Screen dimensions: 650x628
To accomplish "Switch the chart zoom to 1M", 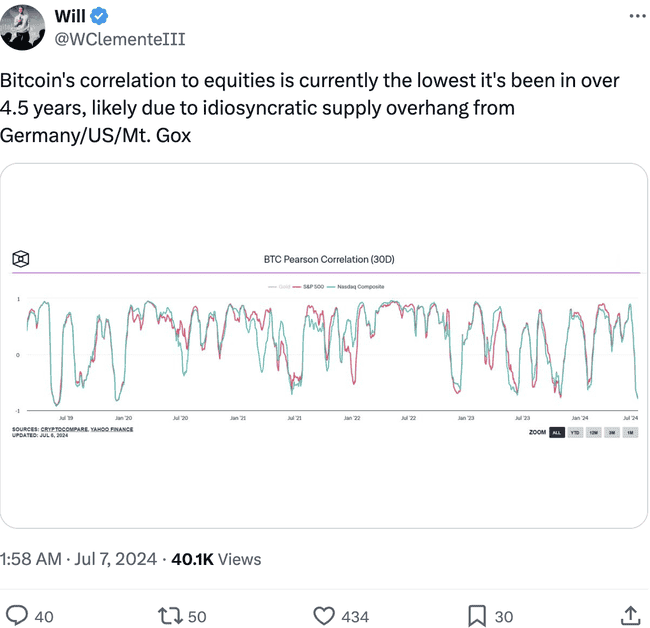I will click(629, 432).
